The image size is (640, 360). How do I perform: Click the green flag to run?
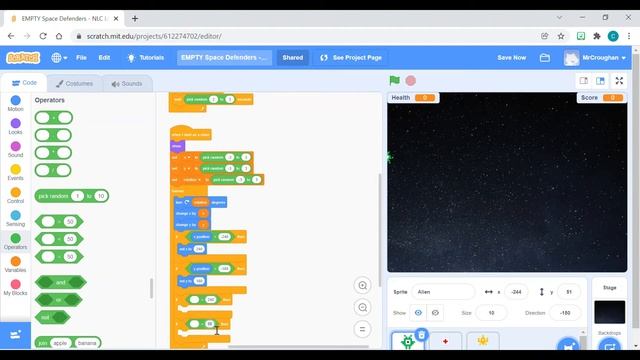[394, 80]
